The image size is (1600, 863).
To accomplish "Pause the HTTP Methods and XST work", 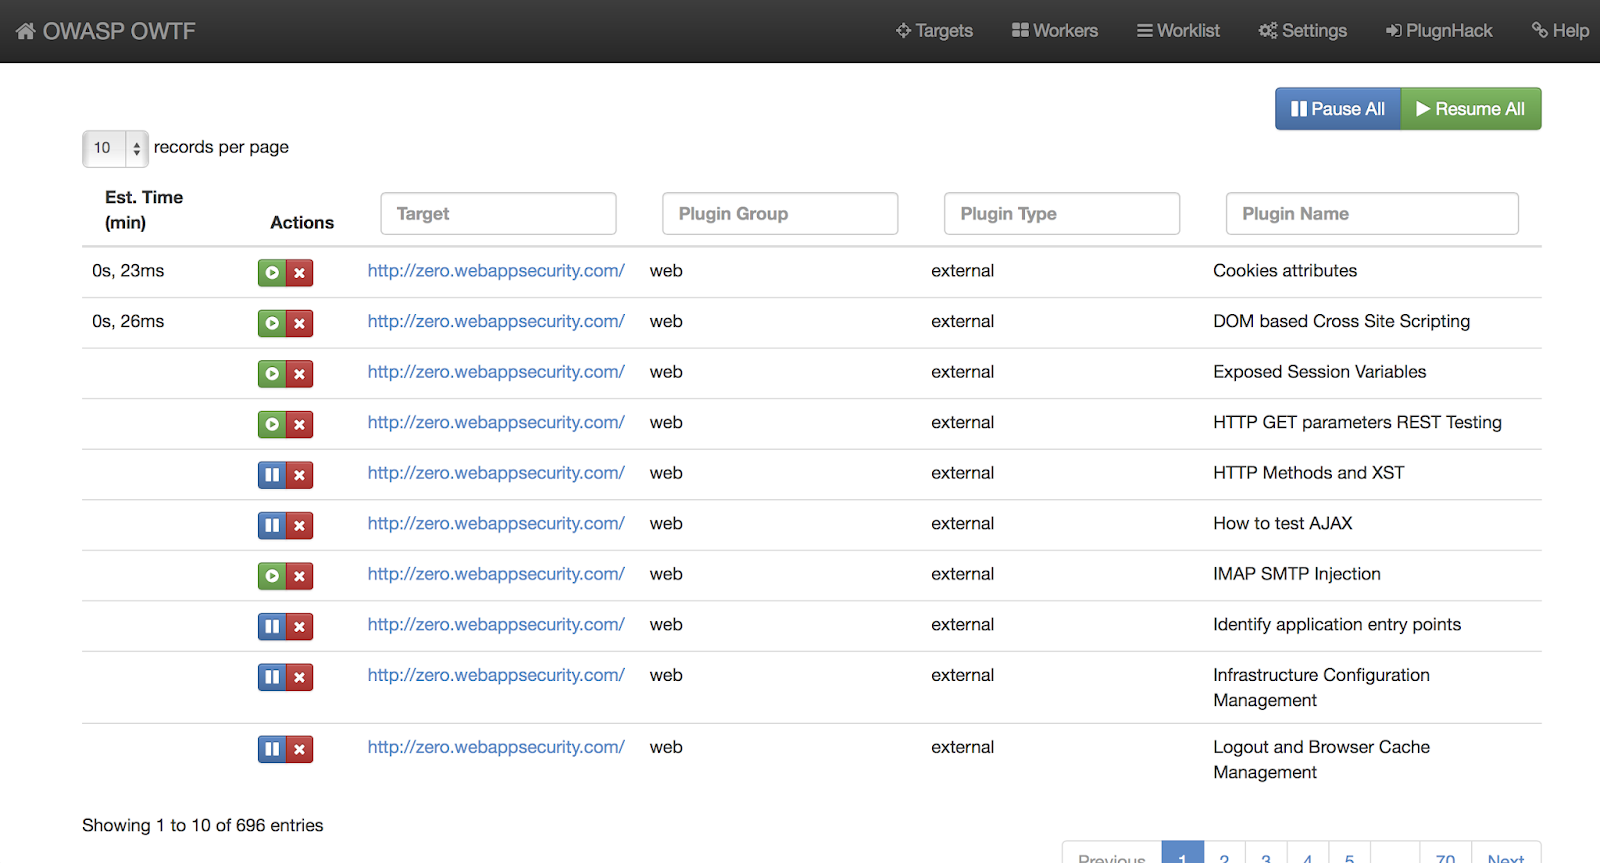I will tap(271, 475).
